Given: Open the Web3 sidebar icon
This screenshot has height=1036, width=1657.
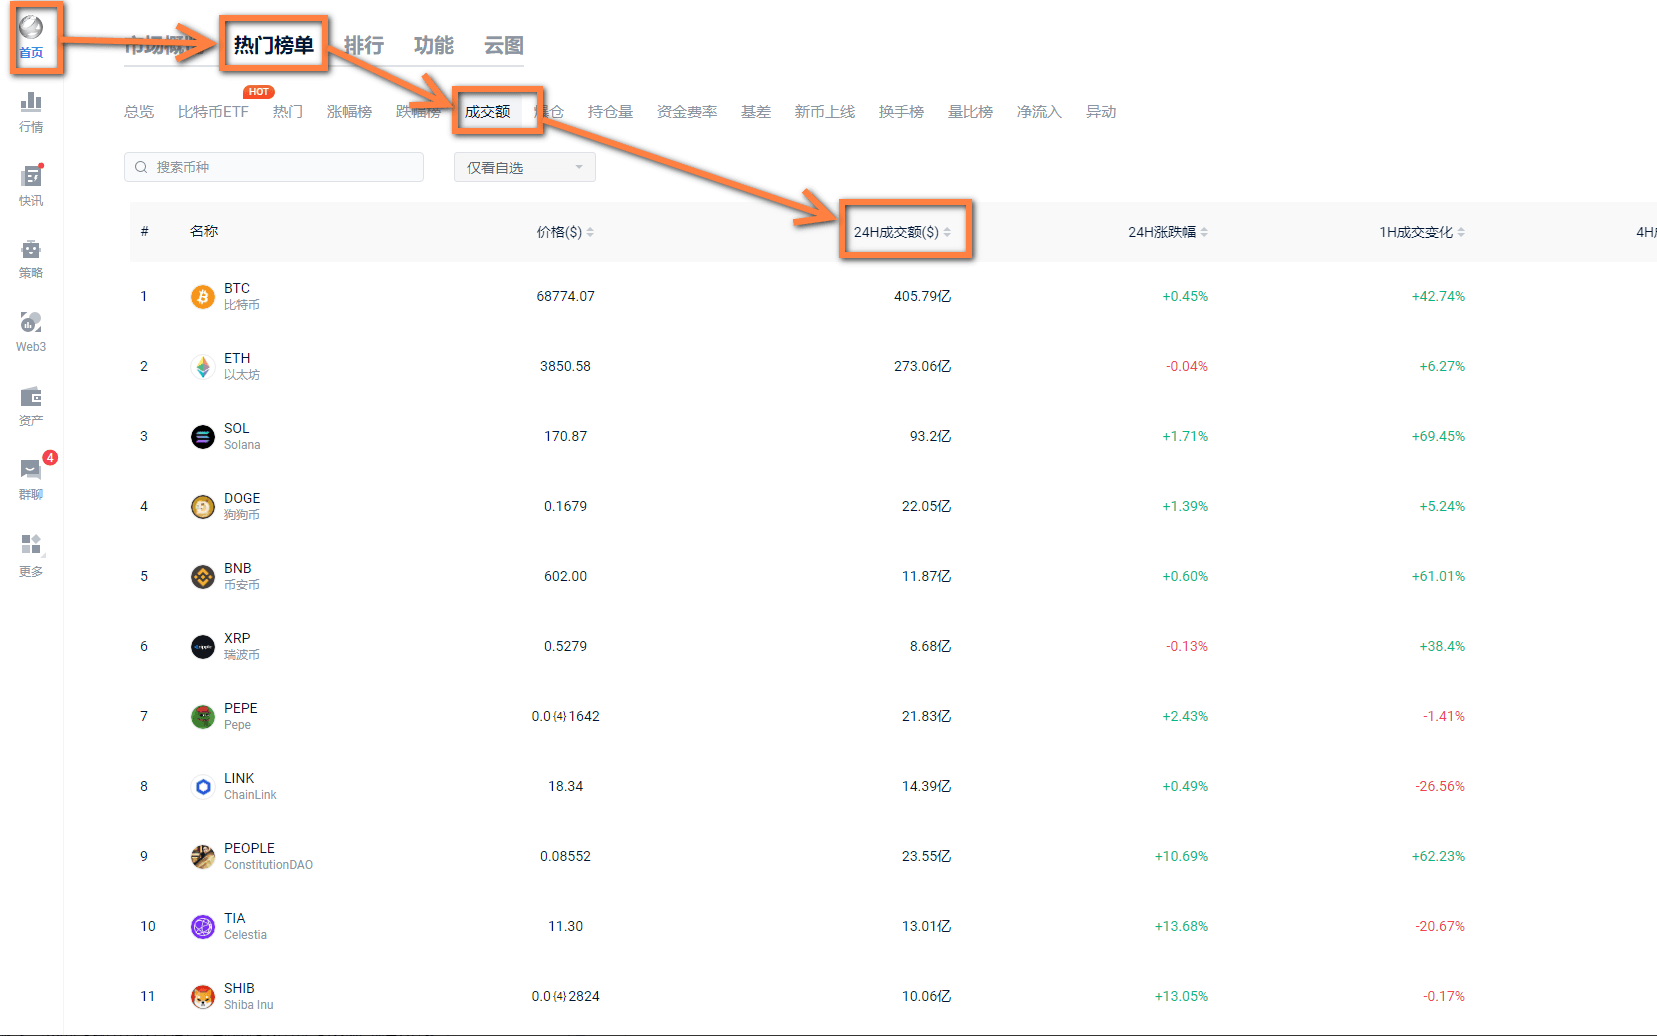Looking at the screenshot, I should (31, 333).
